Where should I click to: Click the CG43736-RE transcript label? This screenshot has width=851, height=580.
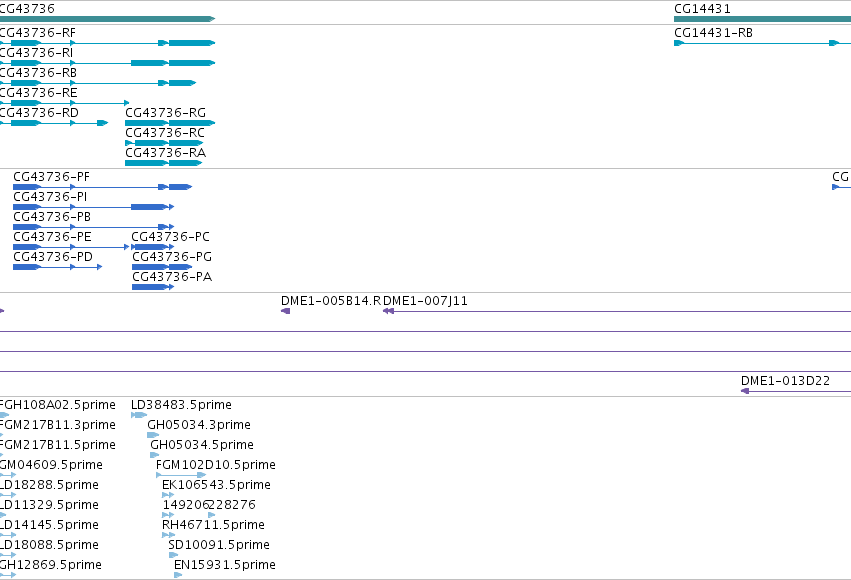coord(39,93)
